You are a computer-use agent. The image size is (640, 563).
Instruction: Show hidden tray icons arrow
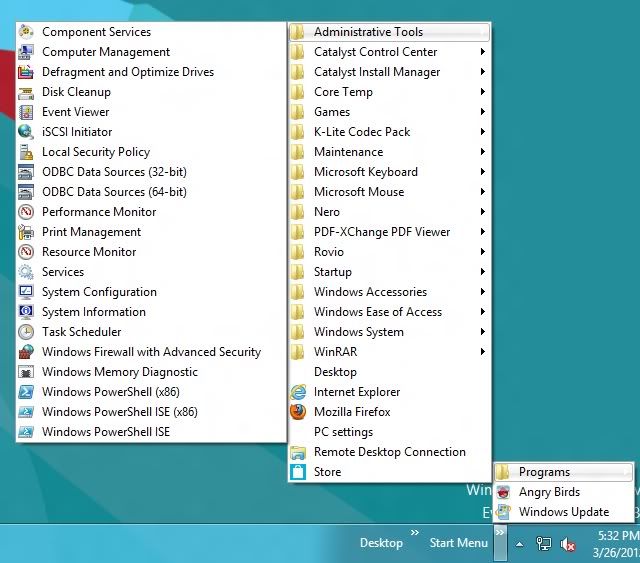coord(519,544)
